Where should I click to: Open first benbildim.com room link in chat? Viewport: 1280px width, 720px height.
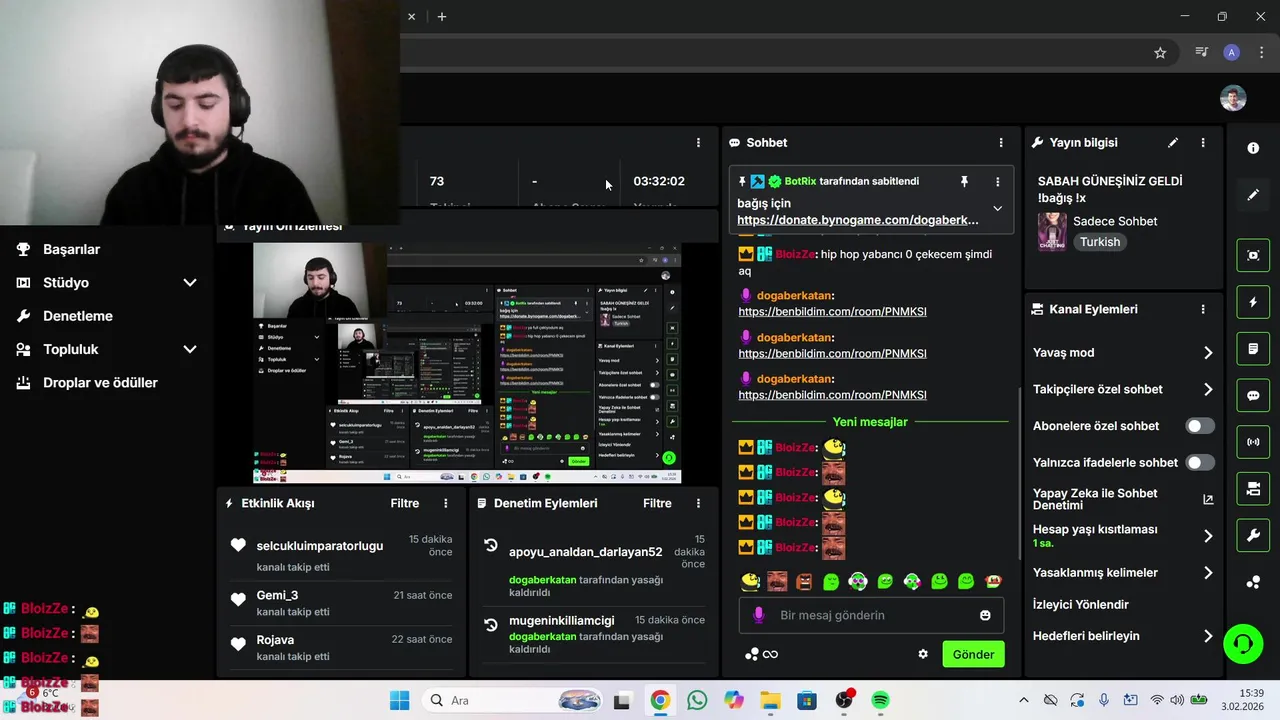tap(833, 312)
